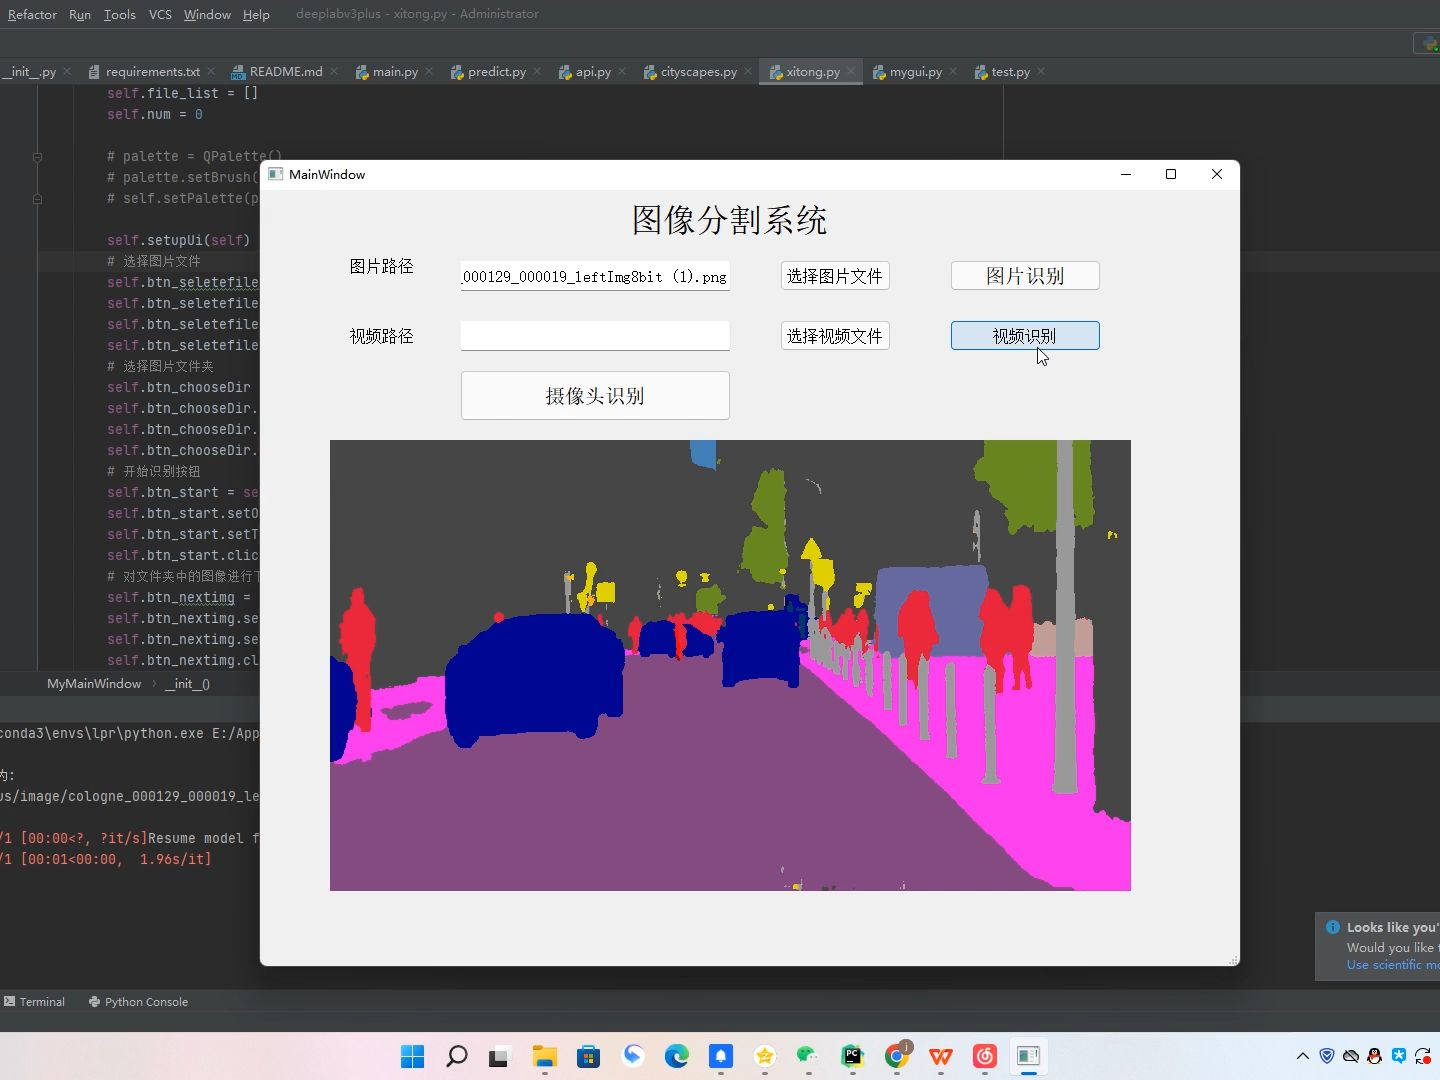This screenshot has width=1440, height=1080.
Task: Click the 摄像头识别 camera recognition button
Action: (595, 396)
